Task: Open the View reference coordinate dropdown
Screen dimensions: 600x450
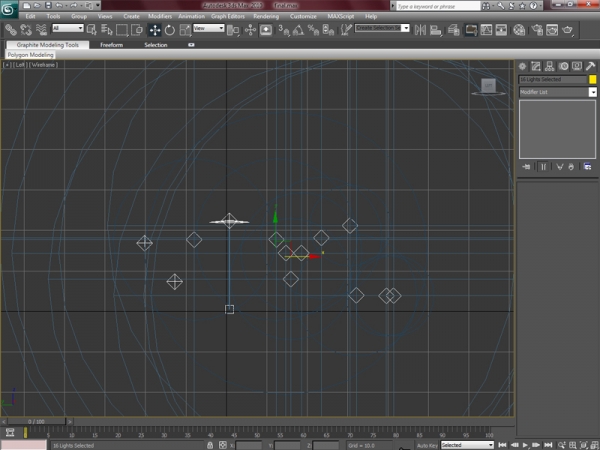Action: (209, 28)
